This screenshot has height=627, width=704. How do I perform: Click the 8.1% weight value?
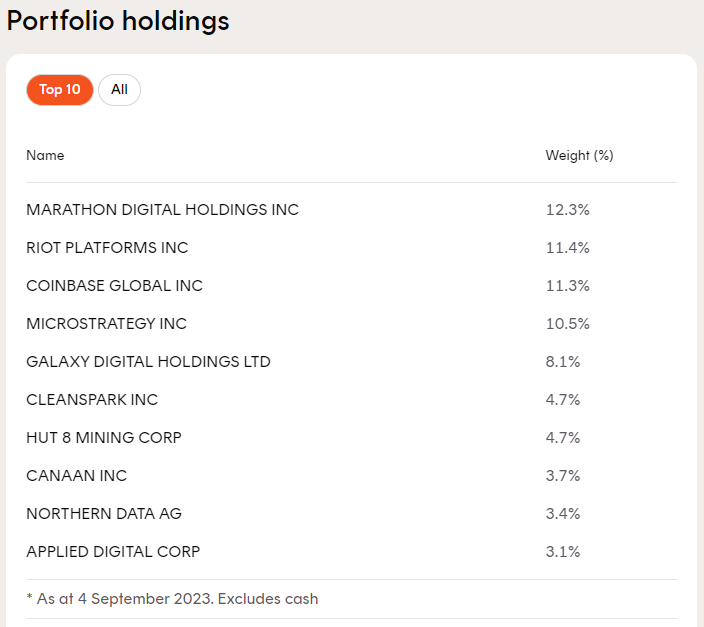pos(563,362)
